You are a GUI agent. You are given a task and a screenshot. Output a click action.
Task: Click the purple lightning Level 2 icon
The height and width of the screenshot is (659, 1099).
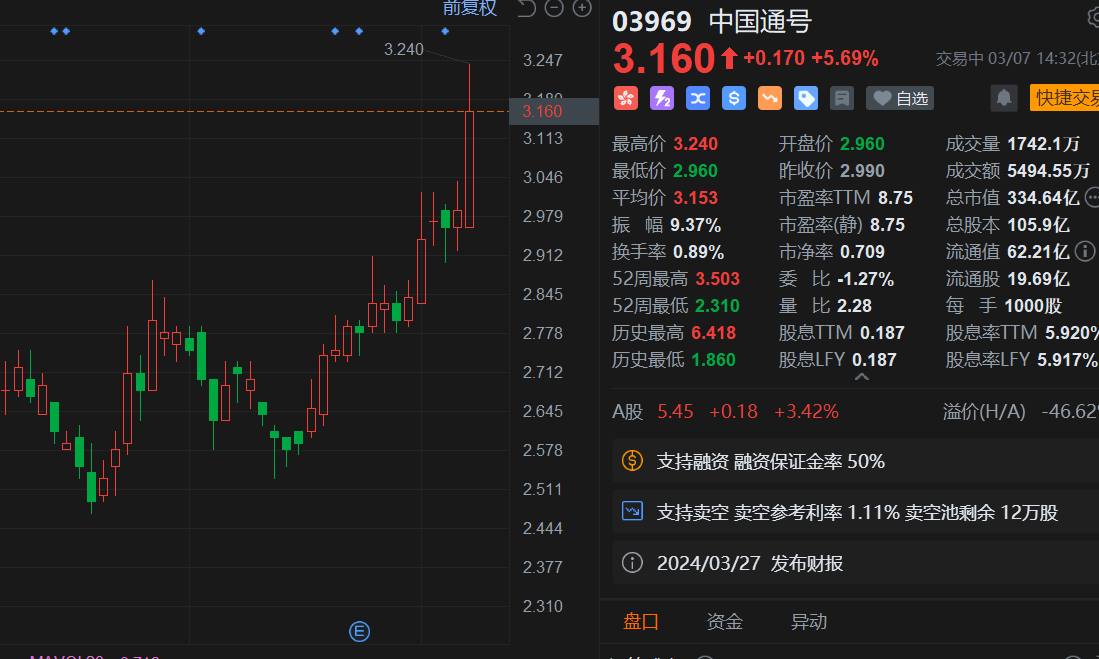(662, 99)
